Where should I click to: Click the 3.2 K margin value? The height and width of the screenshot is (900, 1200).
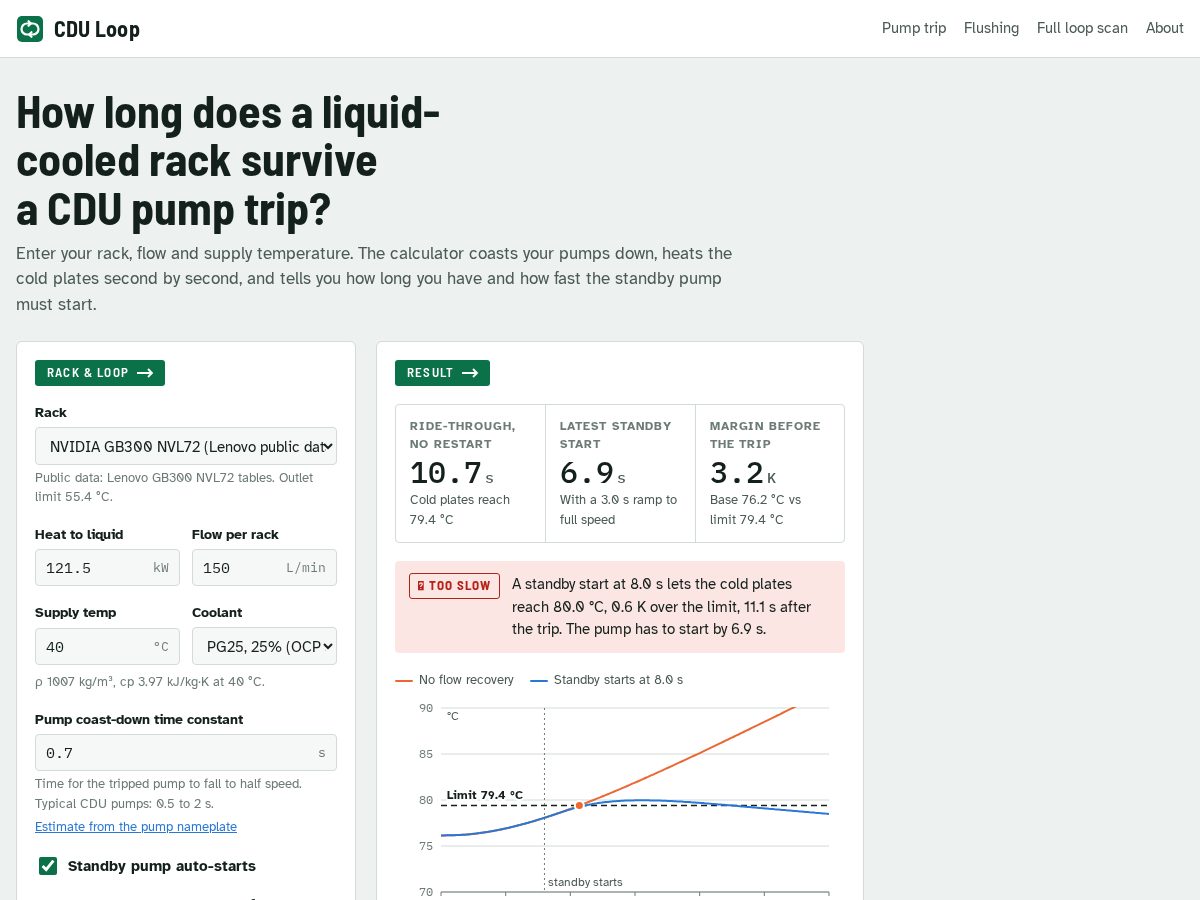[x=743, y=473]
